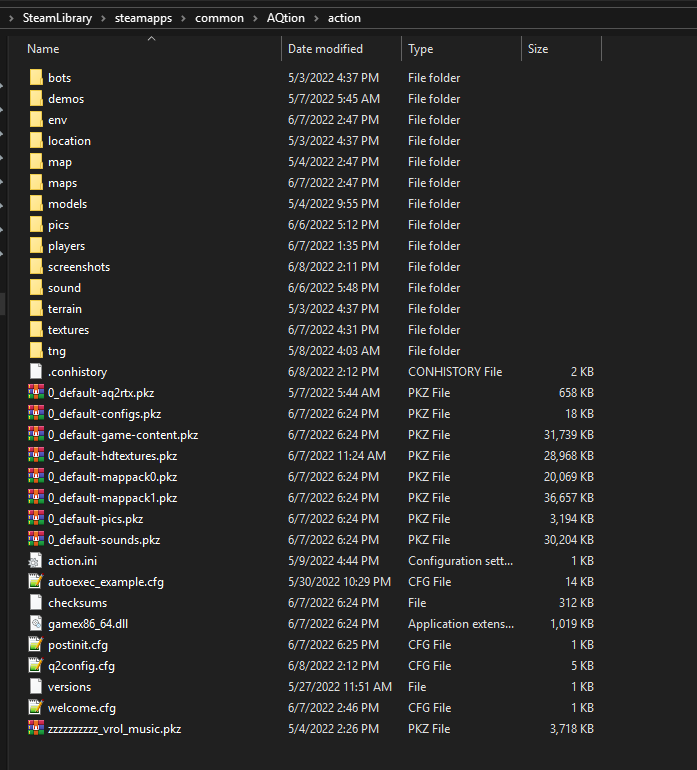Click the 0_default-sounds.pkz archive icon
This screenshot has width=697, height=770.
pyautogui.click(x=36, y=540)
